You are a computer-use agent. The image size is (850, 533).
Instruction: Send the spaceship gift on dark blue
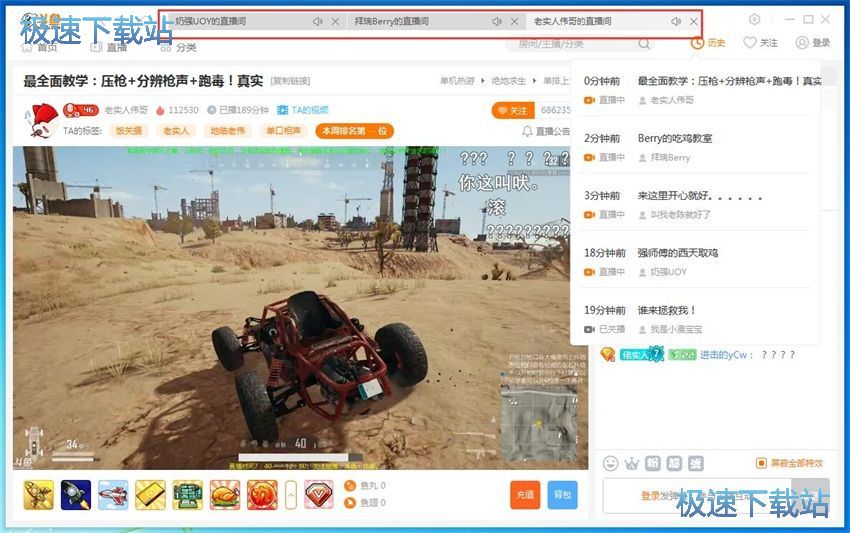click(76, 495)
